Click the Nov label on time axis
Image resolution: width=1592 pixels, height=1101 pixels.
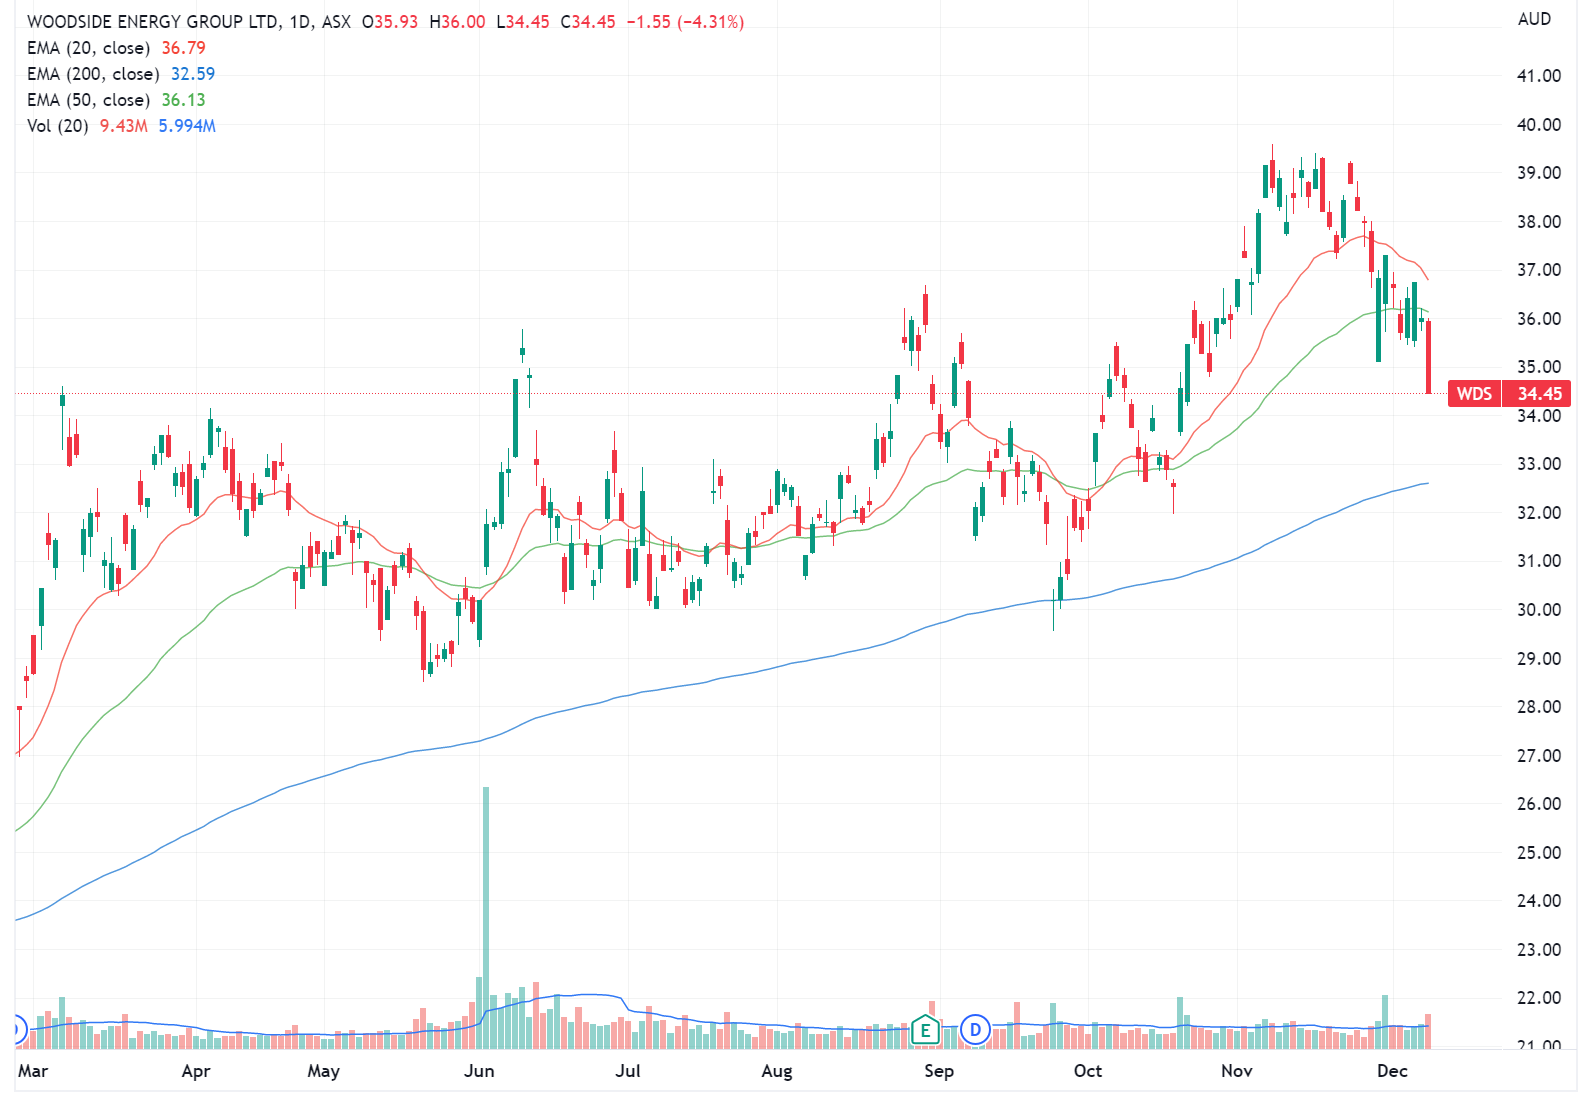[1237, 1071]
